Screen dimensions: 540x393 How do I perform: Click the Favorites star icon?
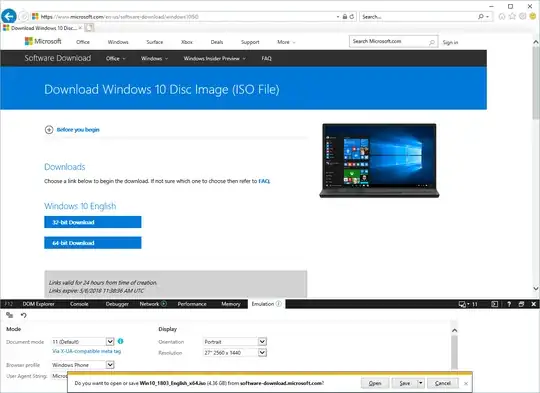pos(512,17)
